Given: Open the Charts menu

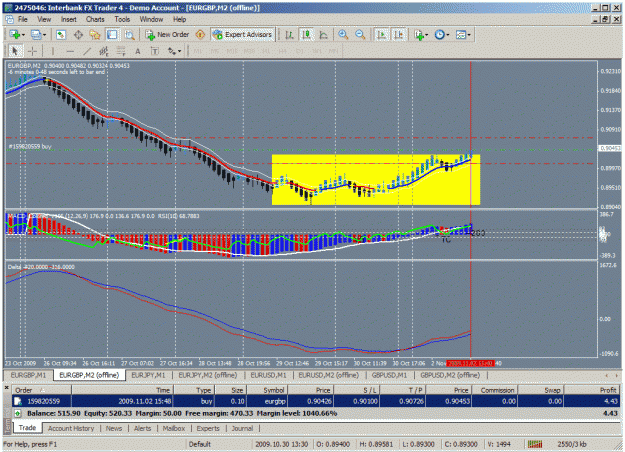Looking at the screenshot, I should [95, 19].
